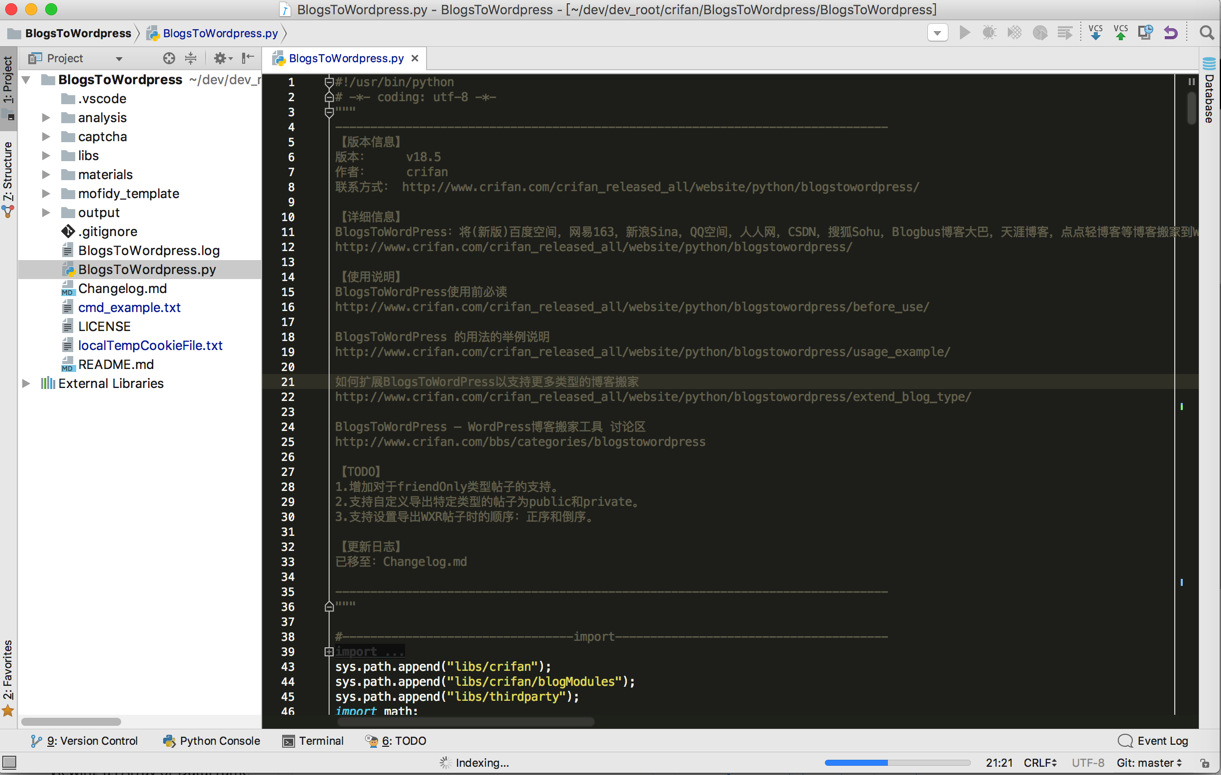Image resolution: width=1221 pixels, height=775 pixels.
Task: Click the Run (play) icon in toolbar
Action: [964, 33]
